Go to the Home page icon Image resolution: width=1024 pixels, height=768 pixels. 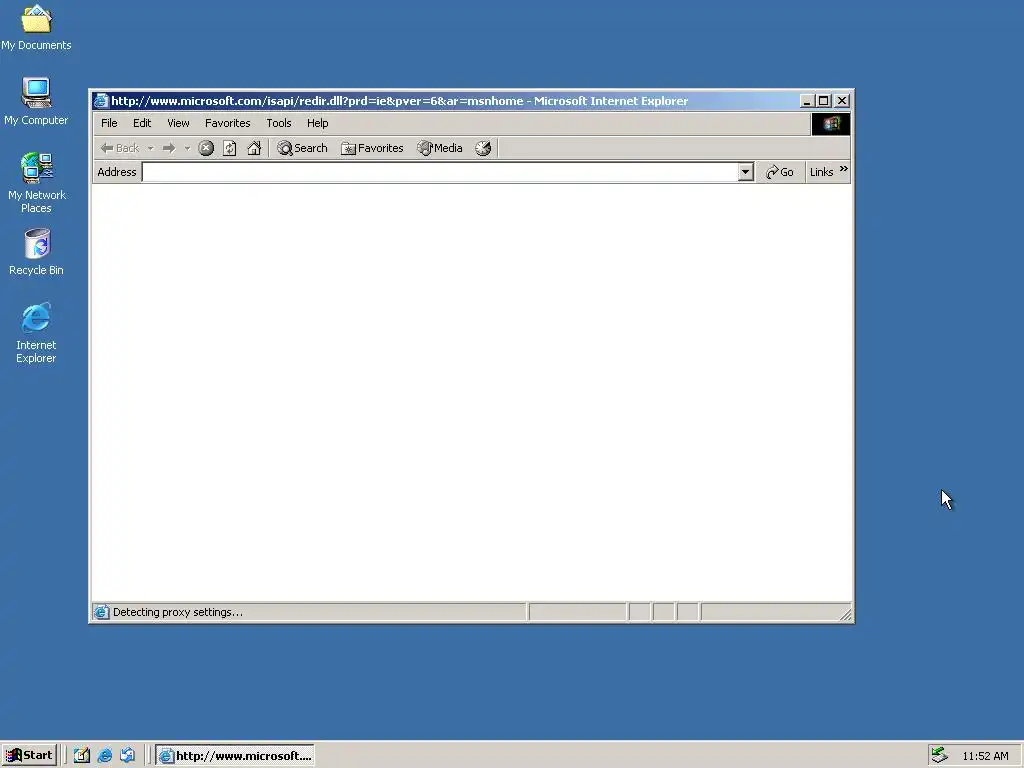[x=254, y=148]
